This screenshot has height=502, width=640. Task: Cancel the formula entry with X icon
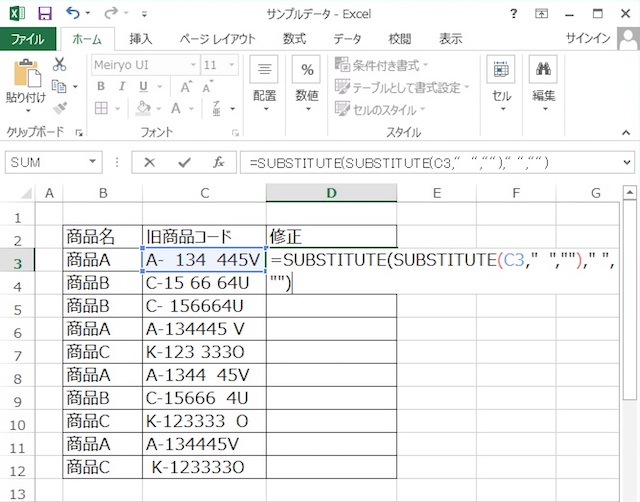click(150, 162)
